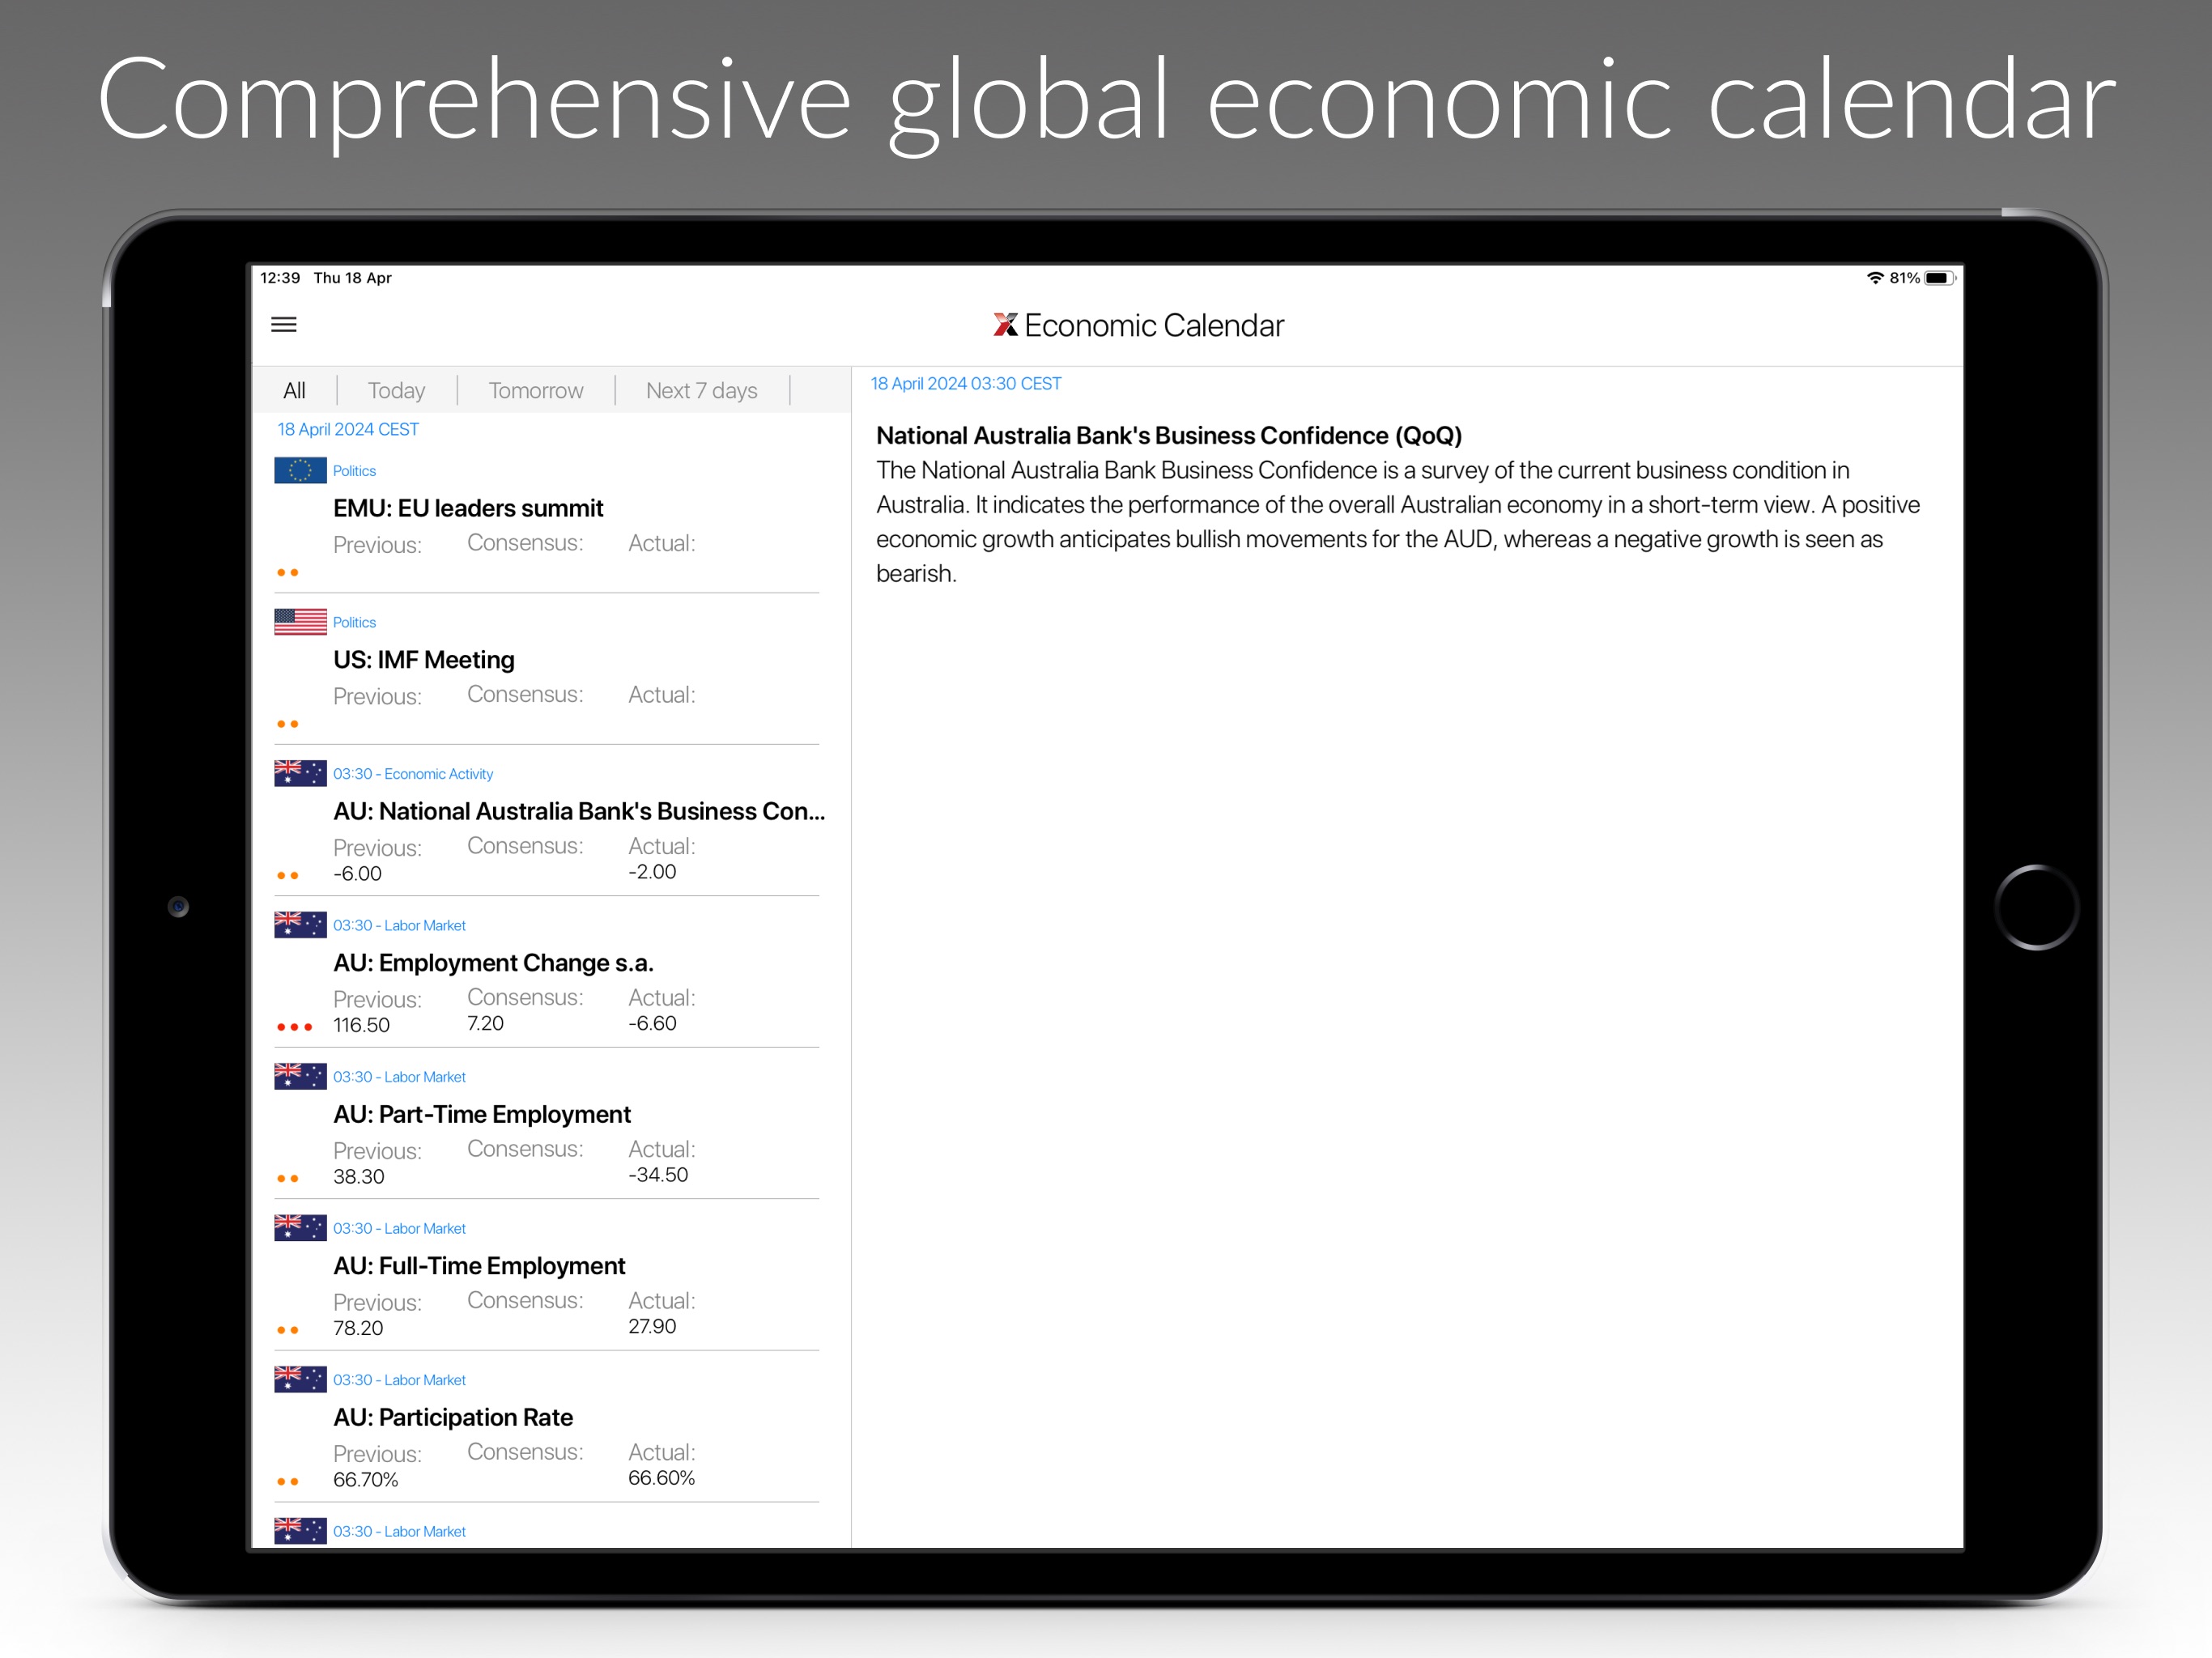This screenshot has width=2212, height=1658.
Task: Tap importance dots on IMF Meeting
Action: (x=288, y=724)
